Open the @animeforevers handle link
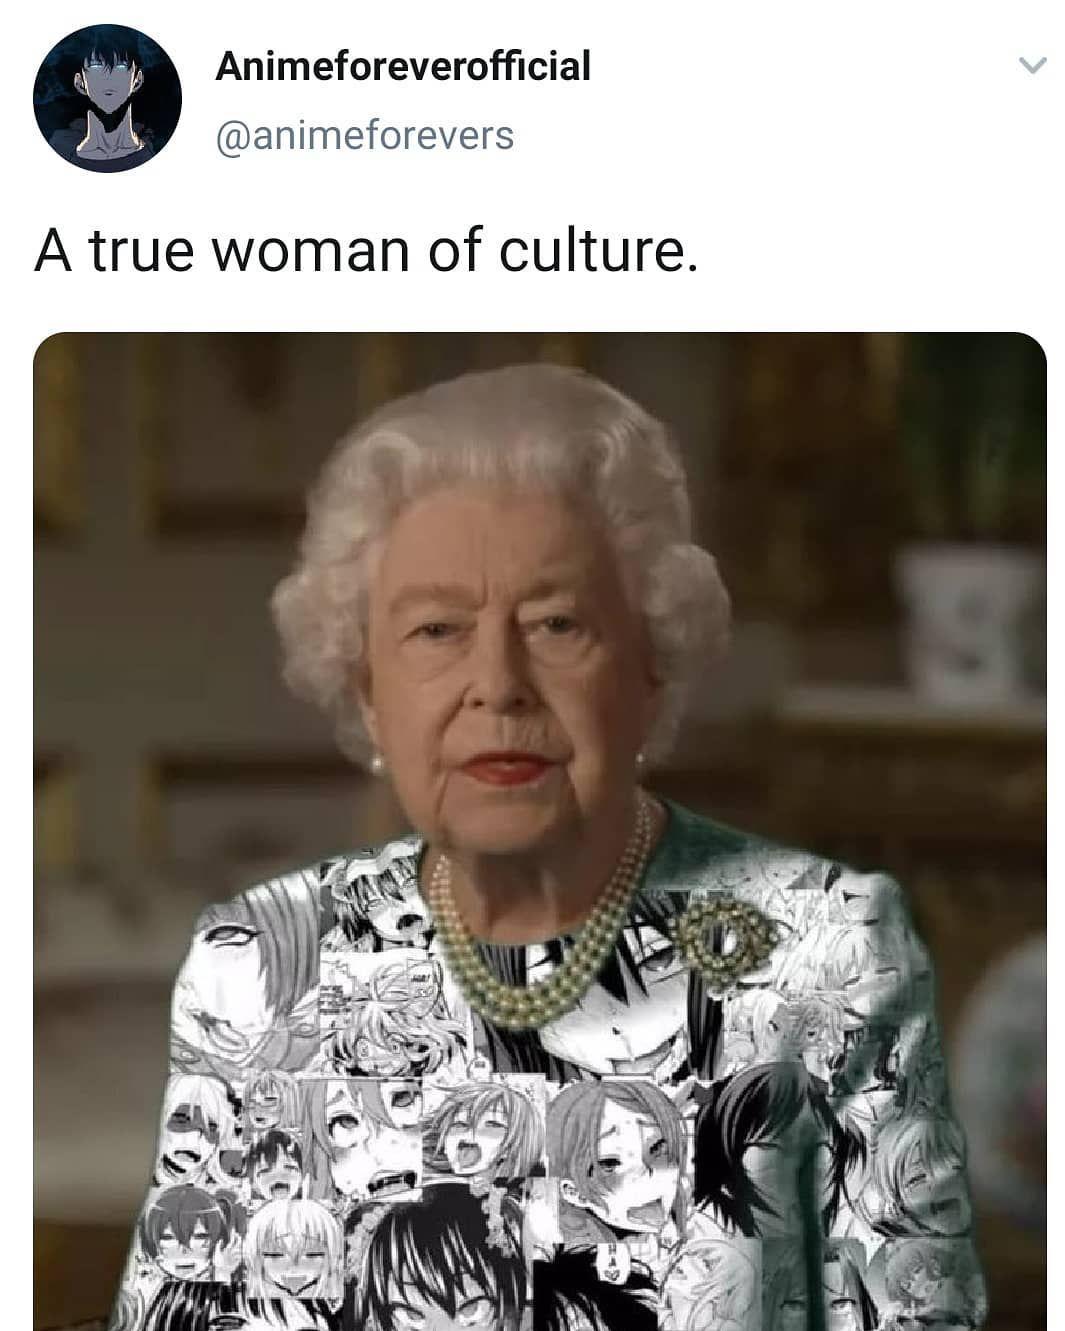The width and height of the screenshot is (1065, 1331). 365,135
